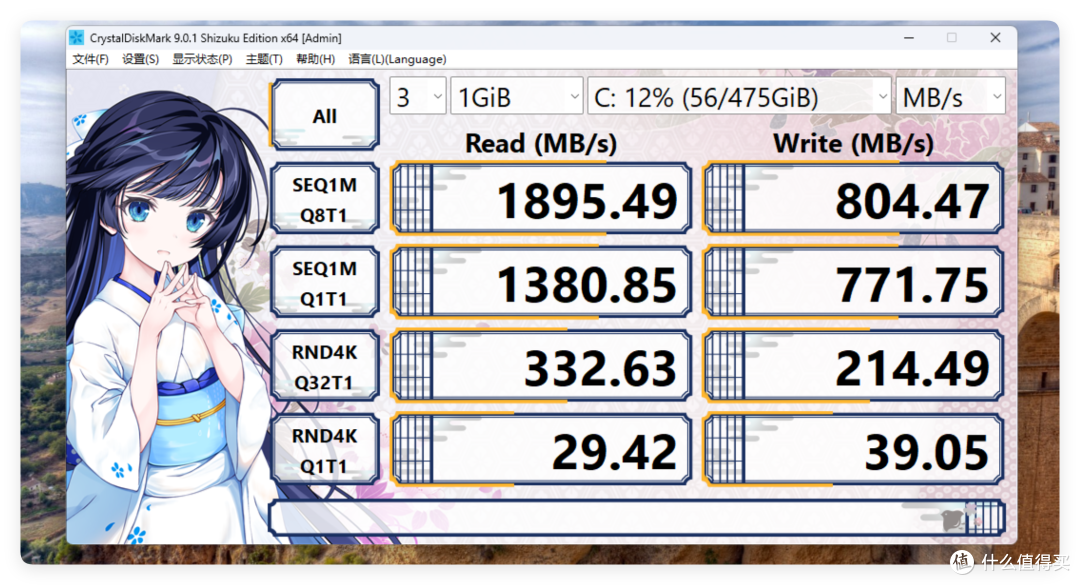Click the 804.47 sequential write result
Image resolution: width=1080 pixels, height=585 pixels.
point(853,198)
